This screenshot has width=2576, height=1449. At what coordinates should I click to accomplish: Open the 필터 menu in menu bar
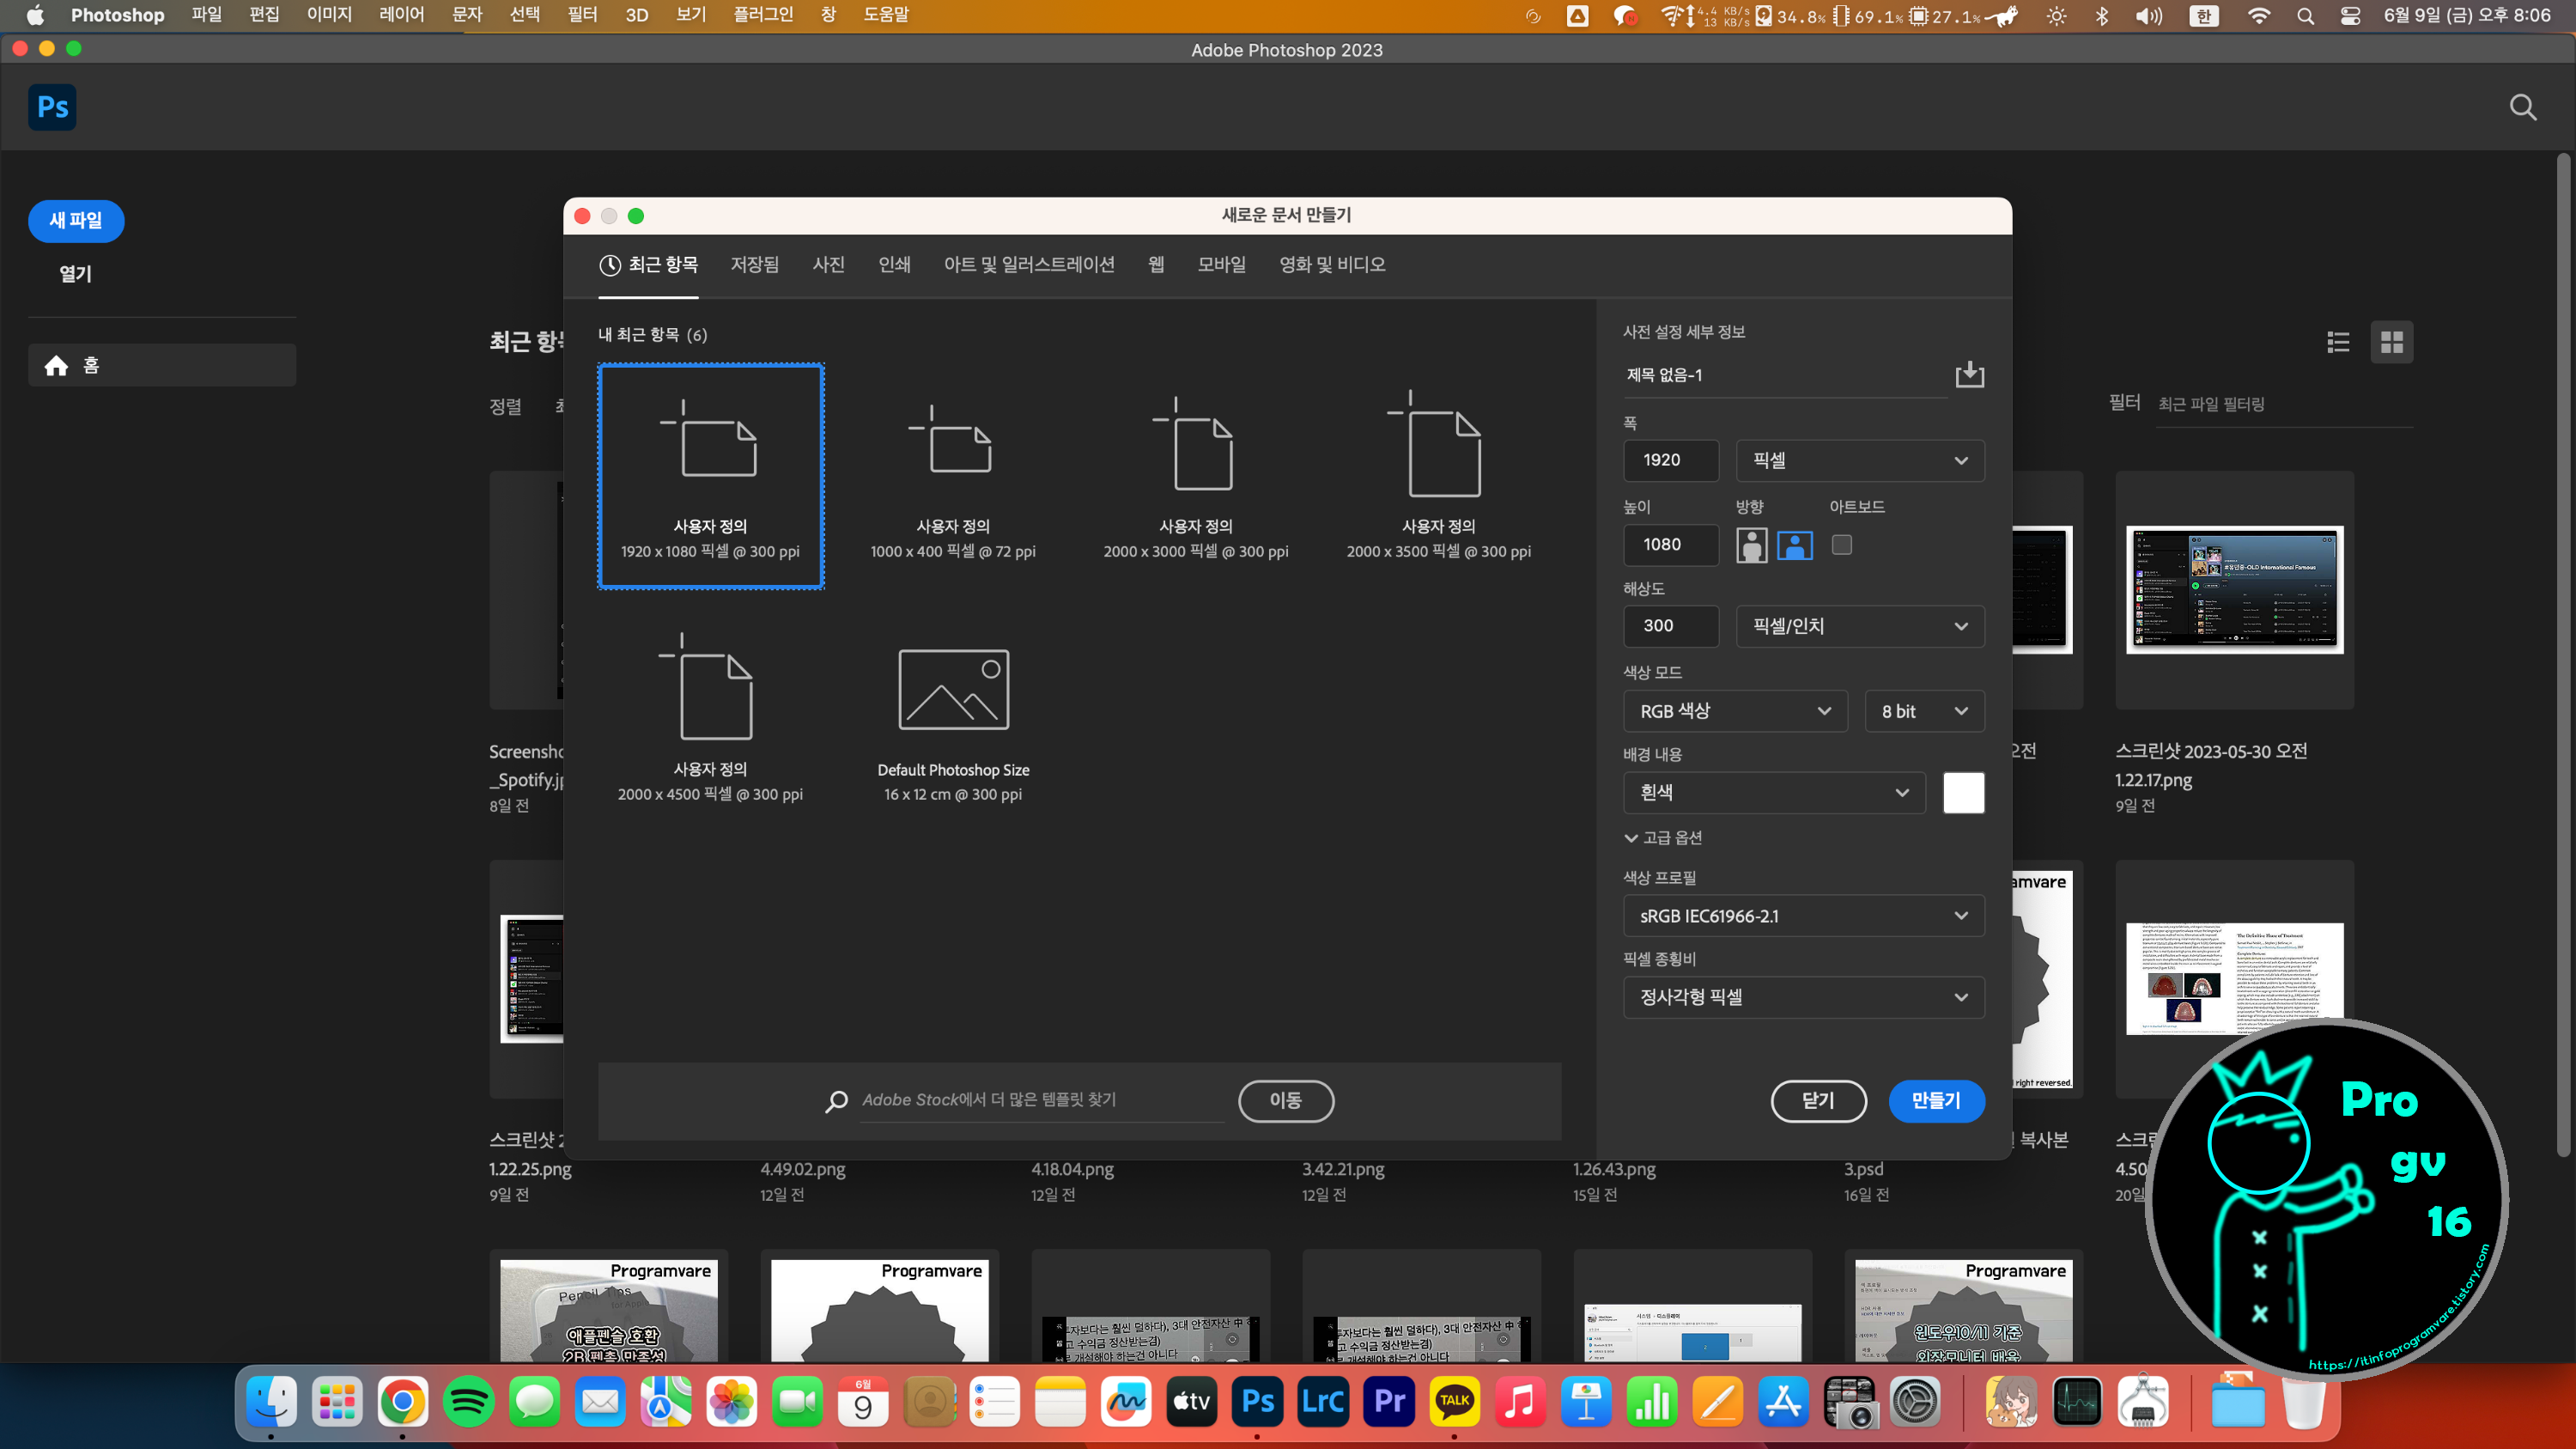coord(581,15)
